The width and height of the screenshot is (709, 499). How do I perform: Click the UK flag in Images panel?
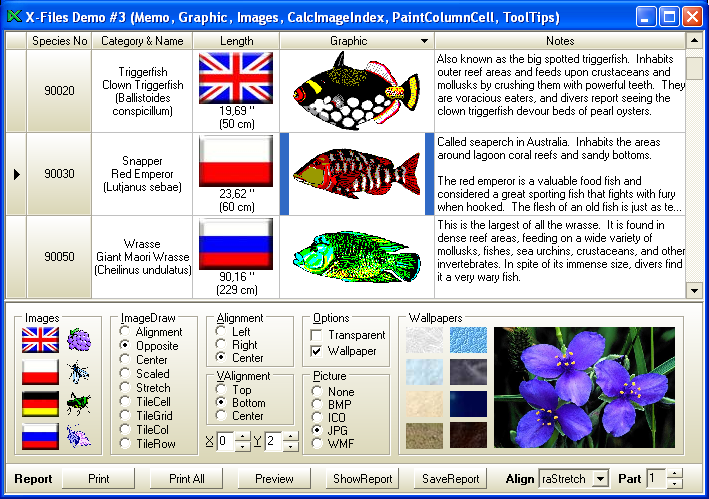39,341
